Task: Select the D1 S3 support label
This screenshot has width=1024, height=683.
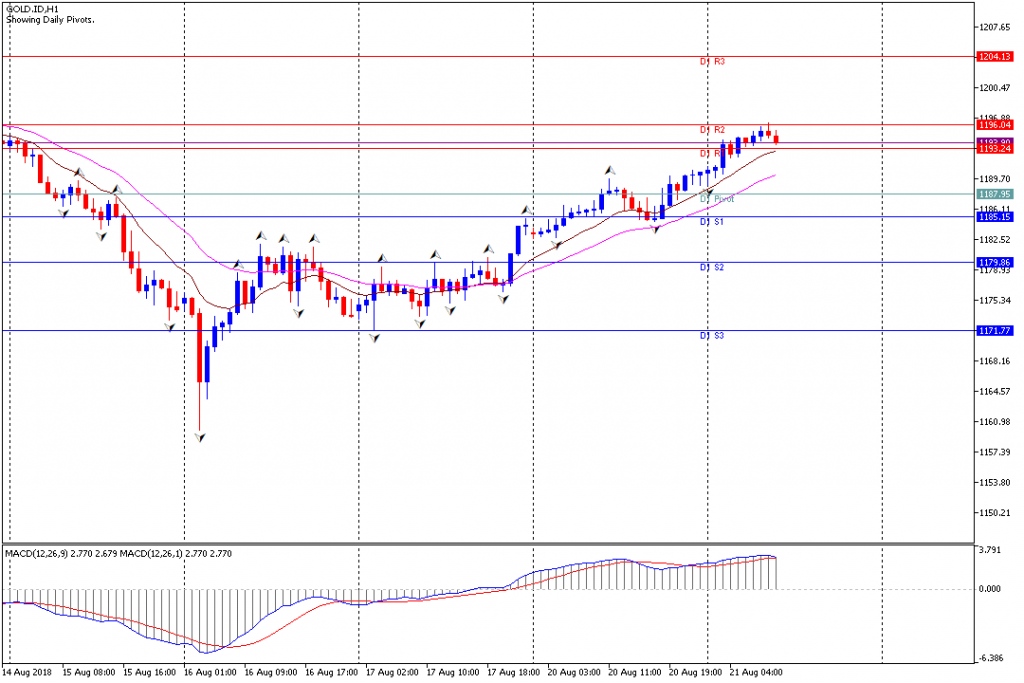Action: tap(712, 336)
